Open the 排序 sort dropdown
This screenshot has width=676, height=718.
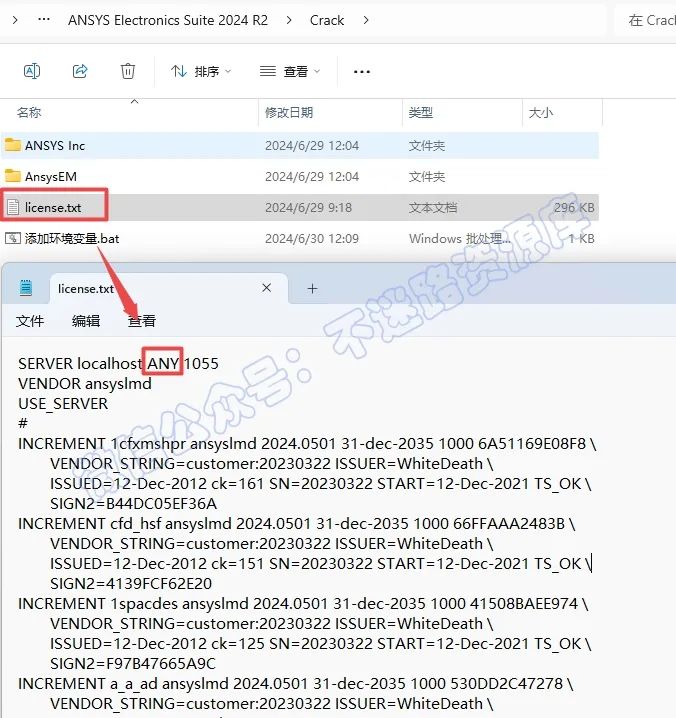201,71
